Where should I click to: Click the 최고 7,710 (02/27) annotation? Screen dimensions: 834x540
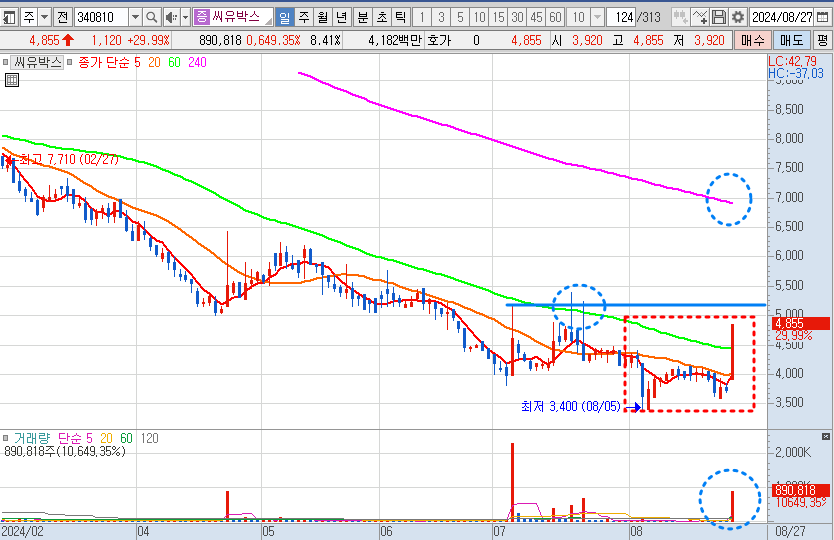[x=69, y=159]
